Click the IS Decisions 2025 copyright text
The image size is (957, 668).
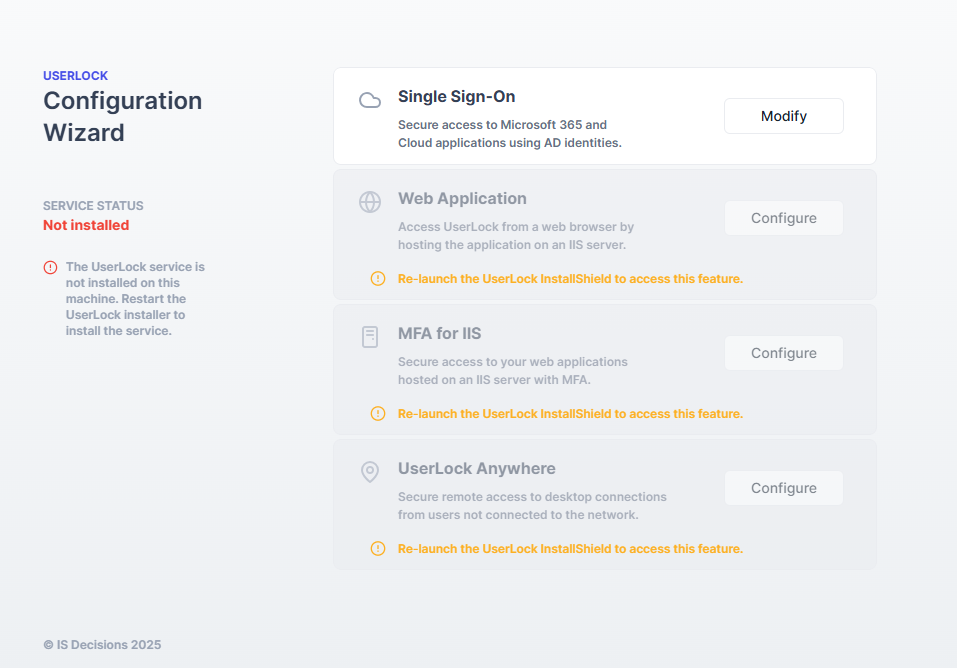point(102,645)
